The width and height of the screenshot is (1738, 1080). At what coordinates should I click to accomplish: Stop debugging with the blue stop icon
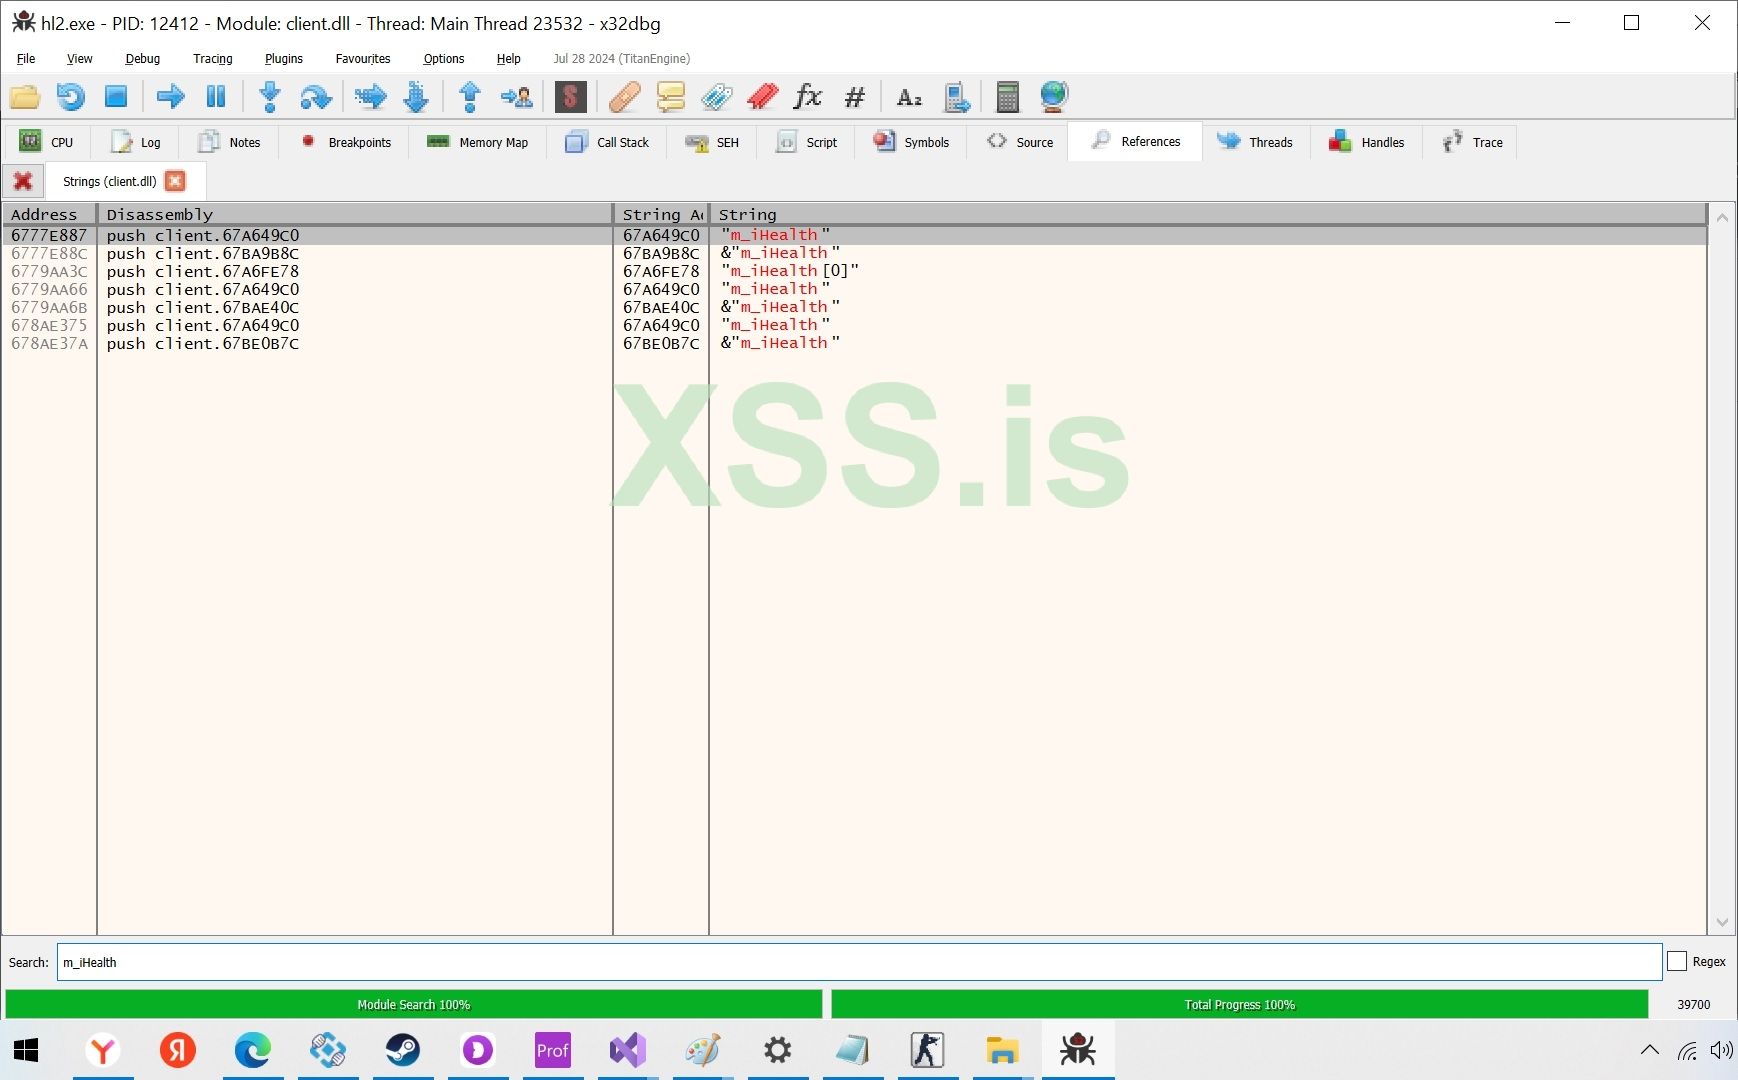click(116, 97)
